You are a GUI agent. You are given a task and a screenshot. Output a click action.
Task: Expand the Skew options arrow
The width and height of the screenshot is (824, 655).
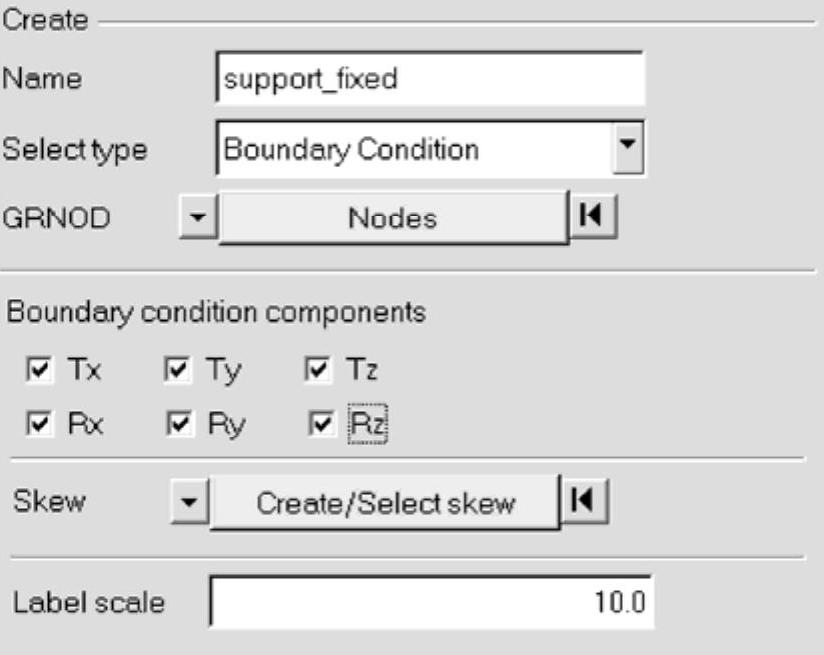[189, 502]
